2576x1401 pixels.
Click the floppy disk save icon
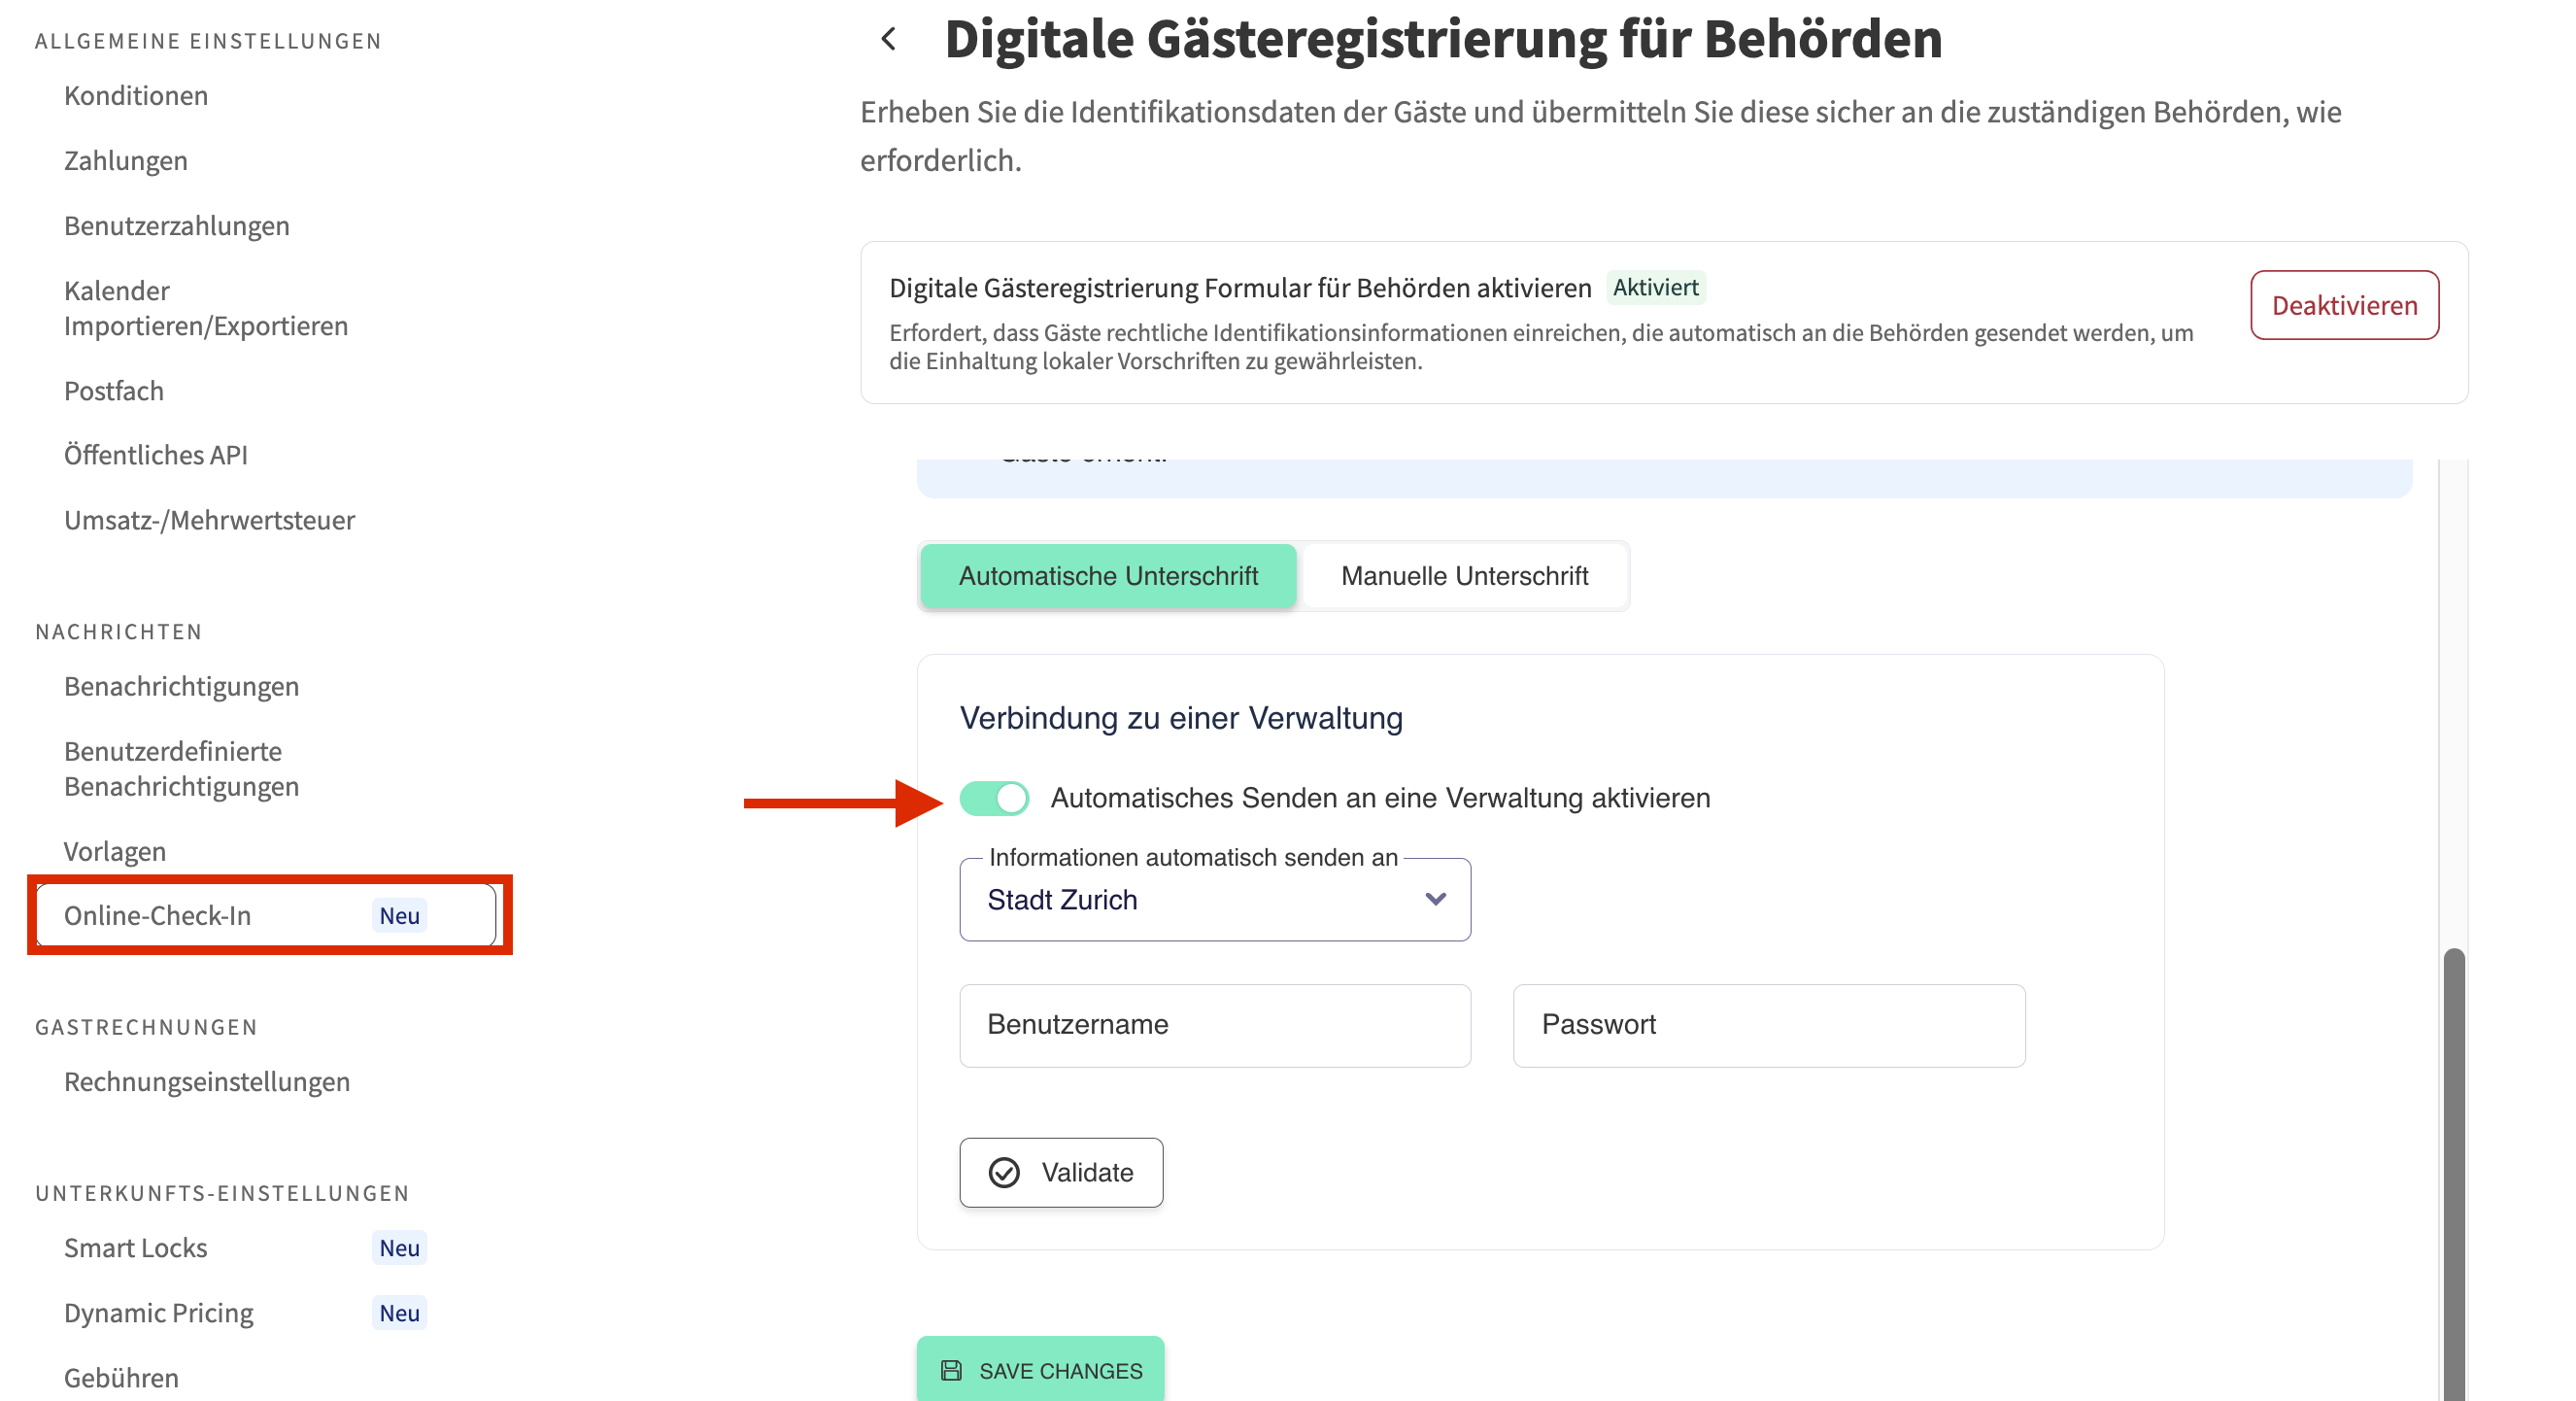(x=951, y=1370)
